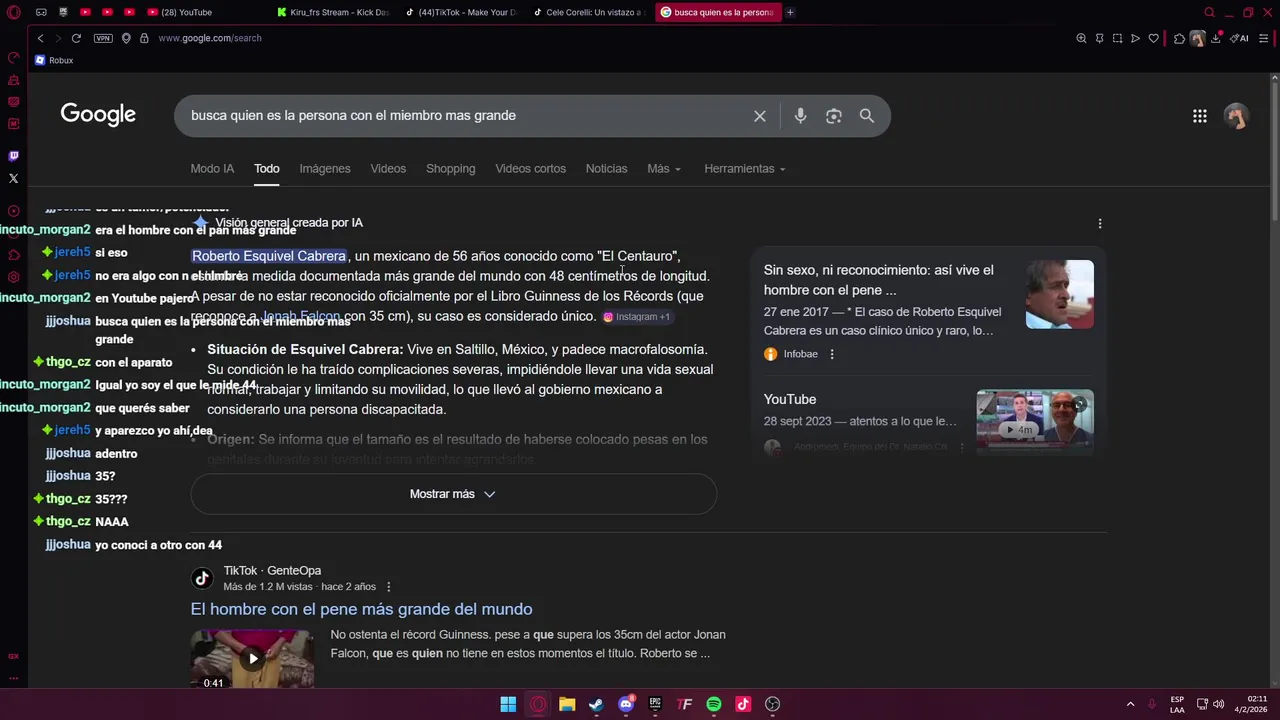Add page to bookmarks with heart icon

click(1153, 38)
